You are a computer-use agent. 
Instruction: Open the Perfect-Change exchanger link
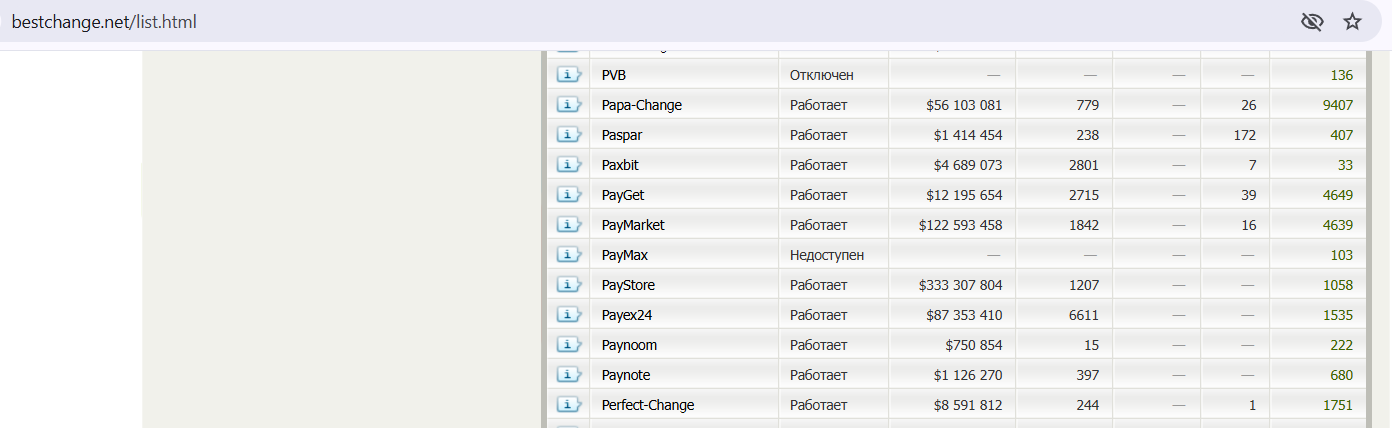coord(648,405)
